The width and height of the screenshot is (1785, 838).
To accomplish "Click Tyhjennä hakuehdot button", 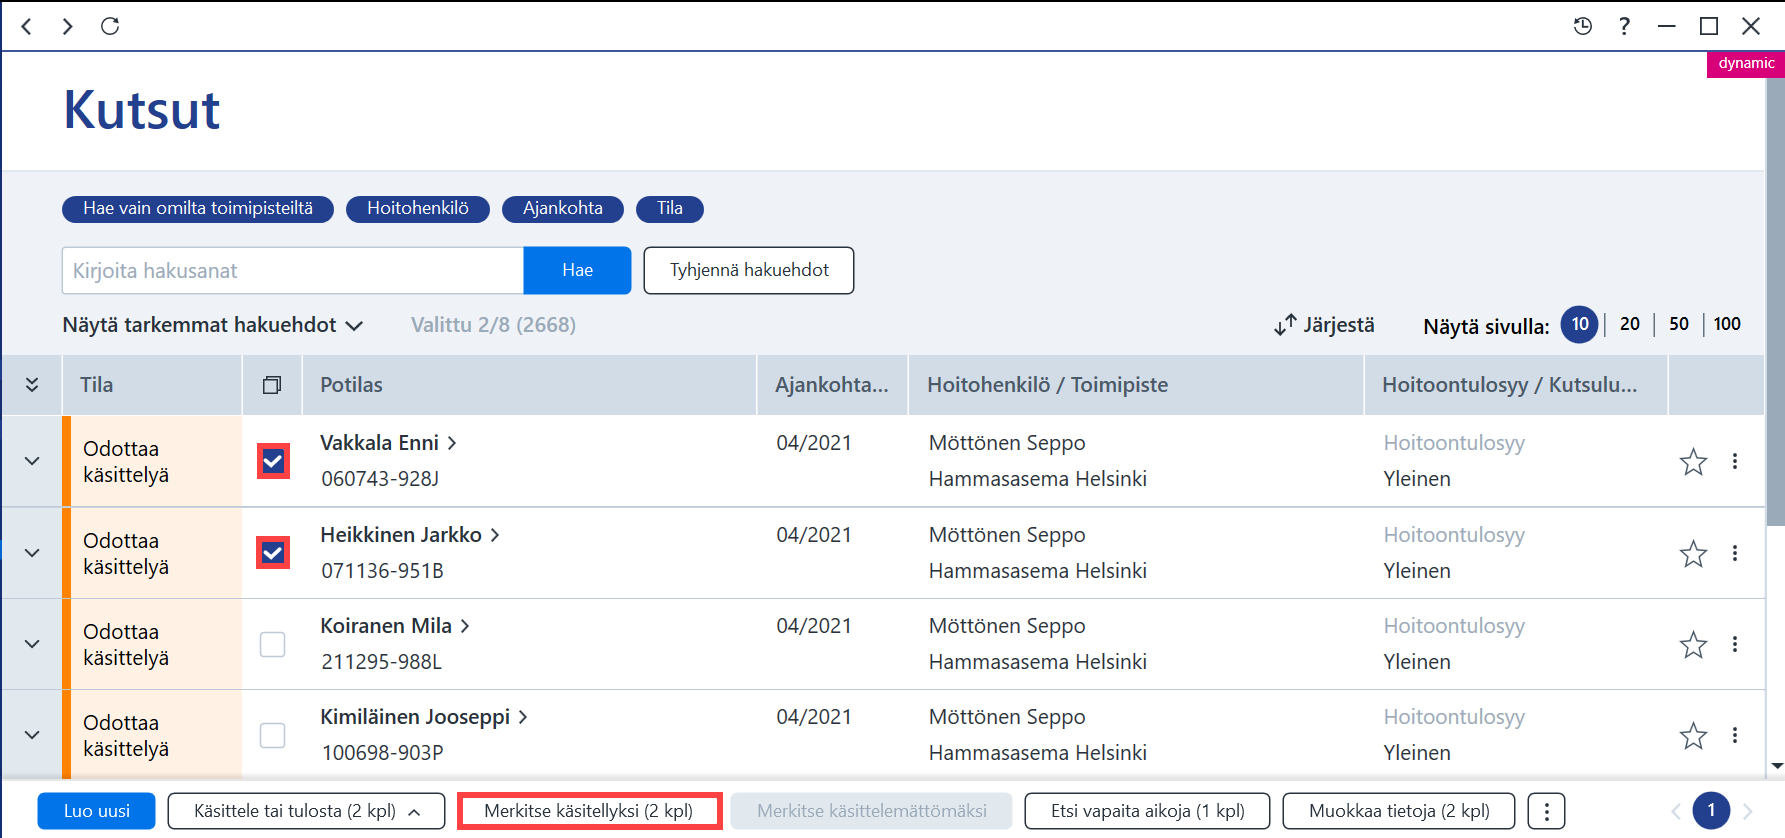I will 749,270.
